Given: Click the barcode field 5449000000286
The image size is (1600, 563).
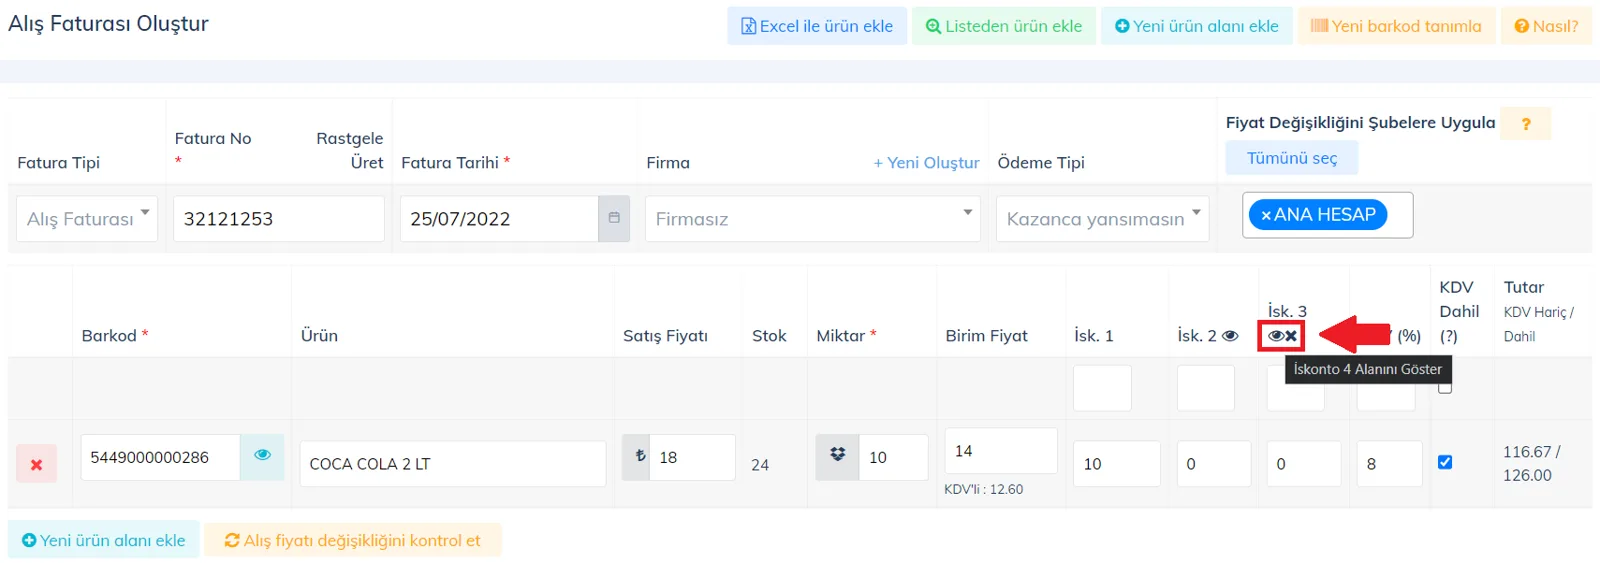Looking at the screenshot, I should pyautogui.click(x=160, y=457).
